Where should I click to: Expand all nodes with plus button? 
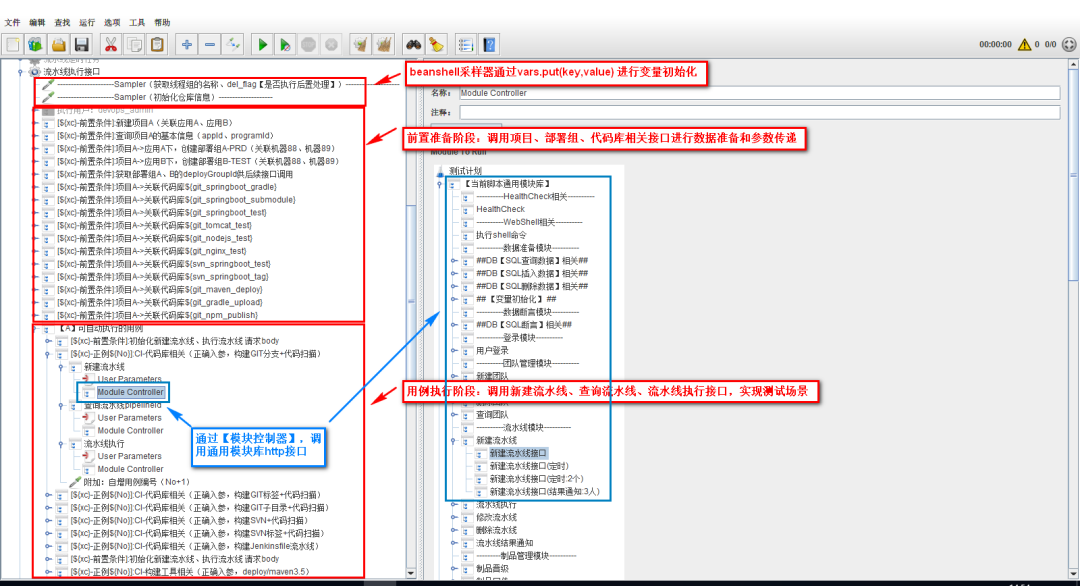(x=187, y=44)
